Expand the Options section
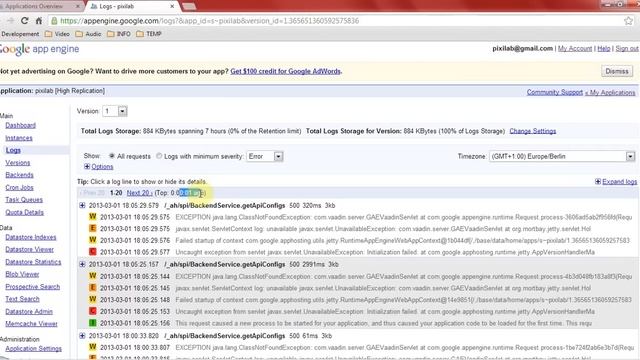 click(98, 167)
